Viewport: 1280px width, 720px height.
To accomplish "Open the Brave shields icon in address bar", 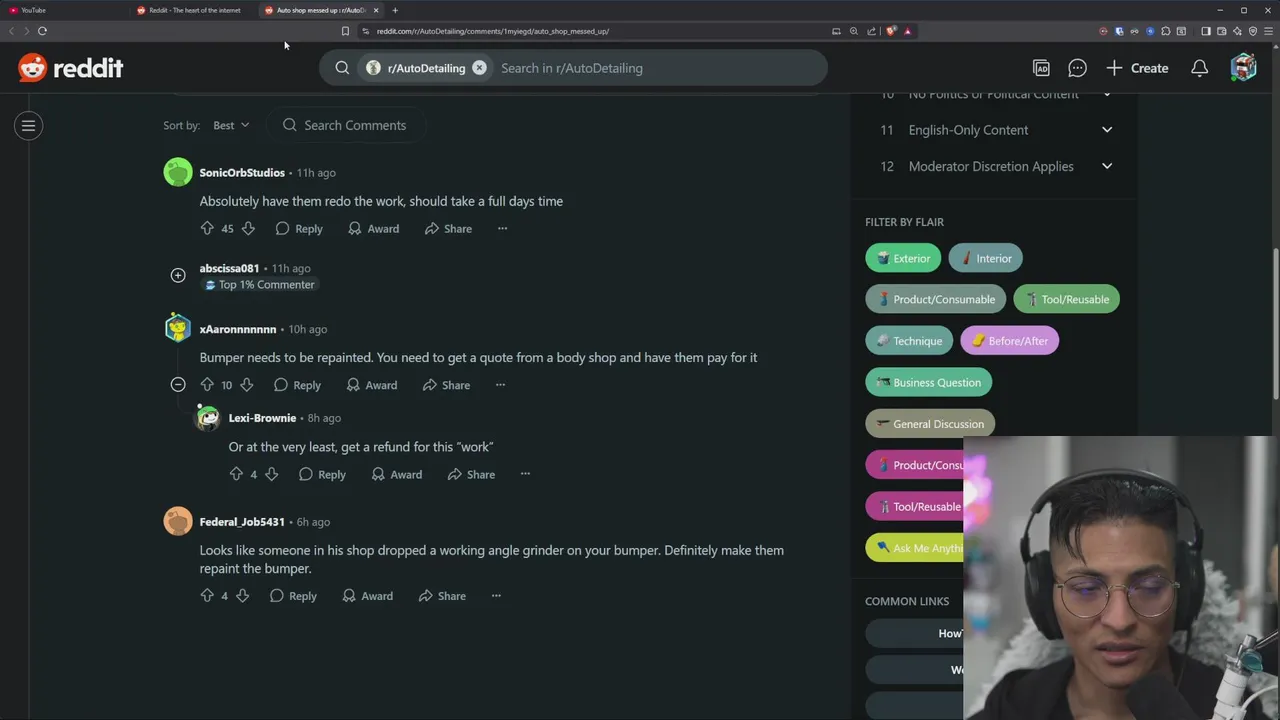I will [891, 31].
